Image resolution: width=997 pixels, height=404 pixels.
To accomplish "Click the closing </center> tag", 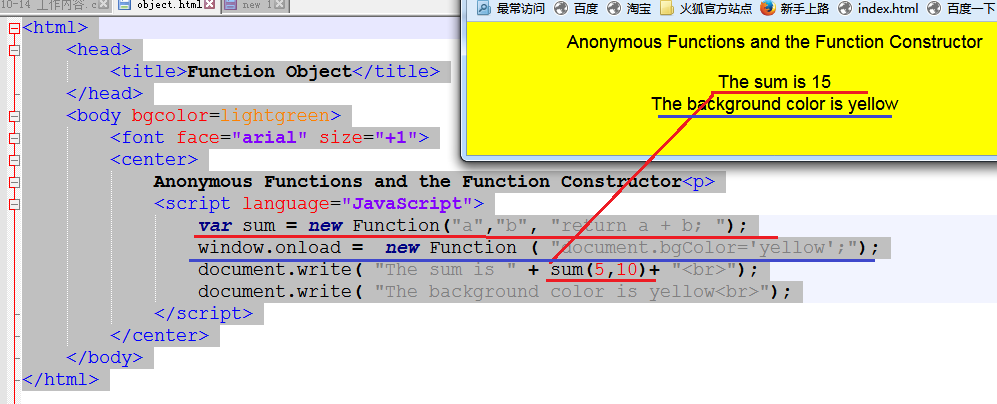I will [x=159, y=336].
